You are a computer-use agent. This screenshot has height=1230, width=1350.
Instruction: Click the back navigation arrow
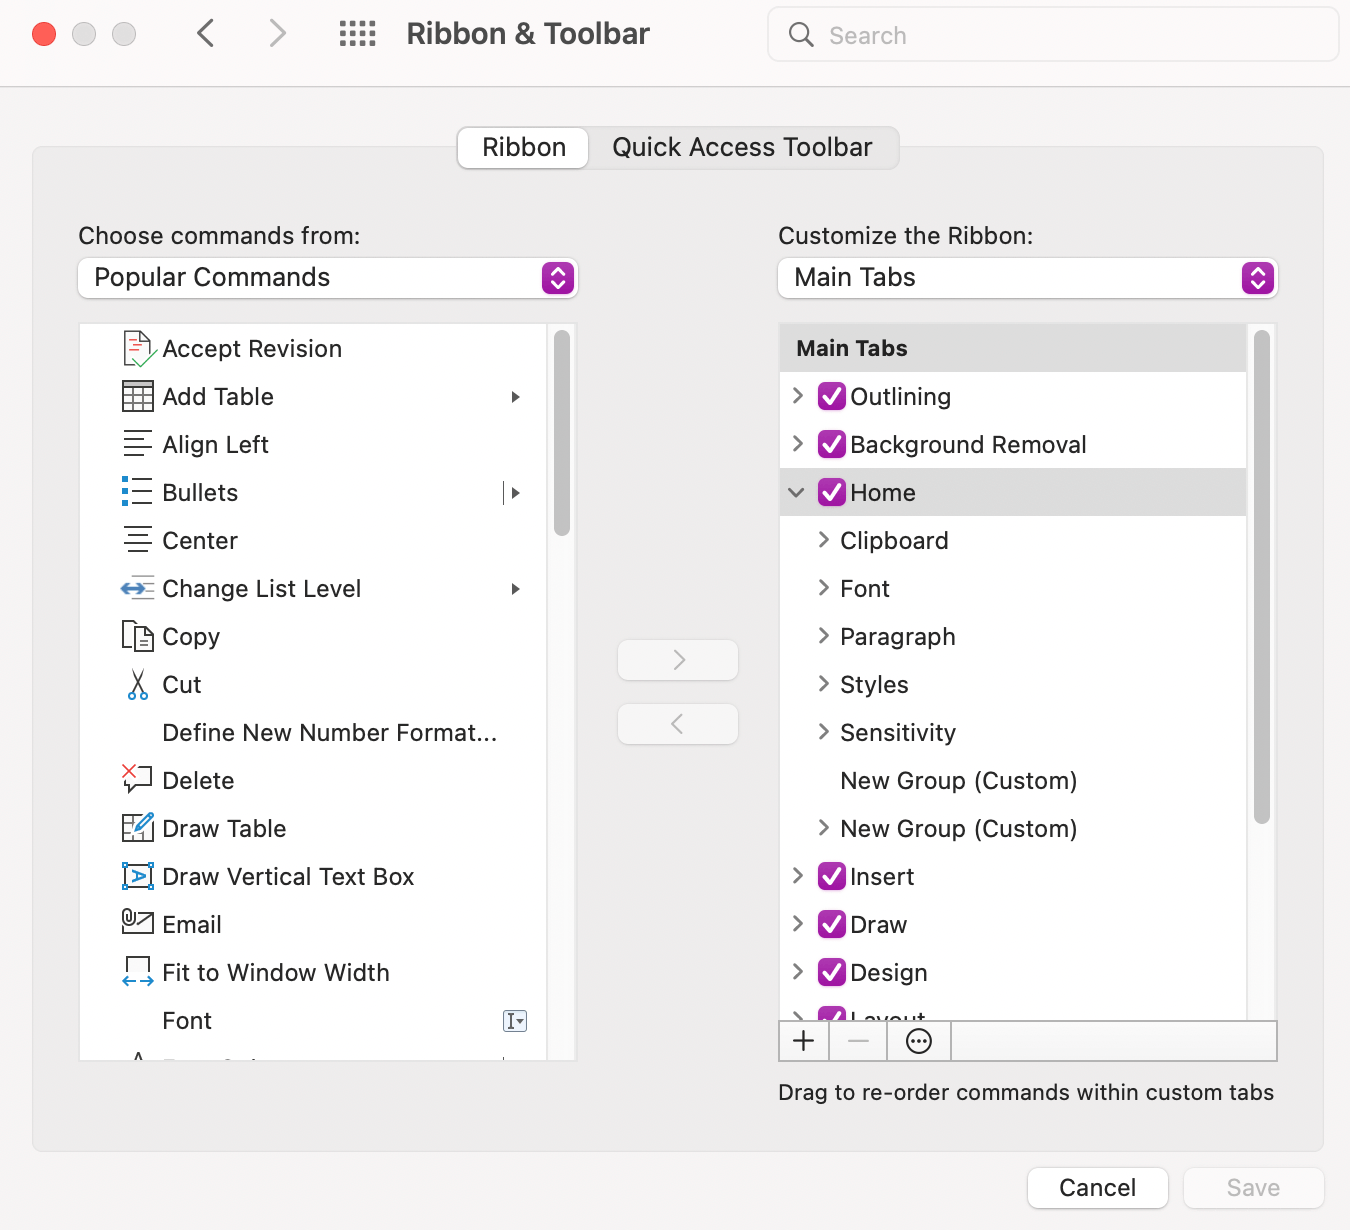pos(206,34)
